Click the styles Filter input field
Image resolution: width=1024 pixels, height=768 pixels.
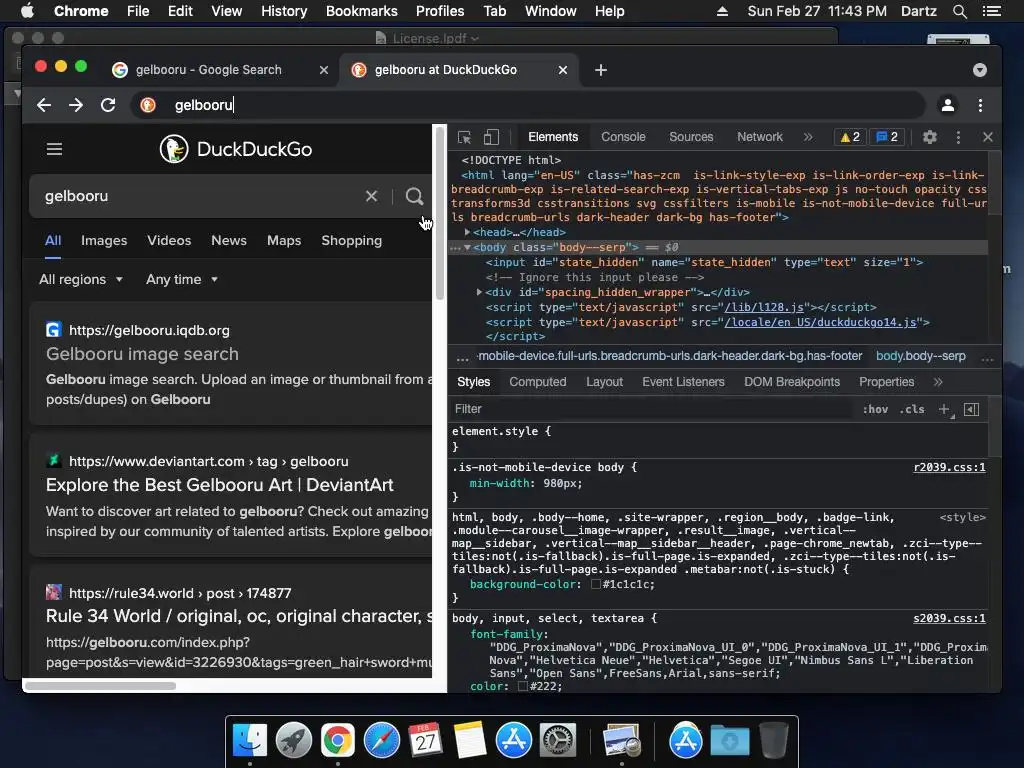(x=650, y=409)
